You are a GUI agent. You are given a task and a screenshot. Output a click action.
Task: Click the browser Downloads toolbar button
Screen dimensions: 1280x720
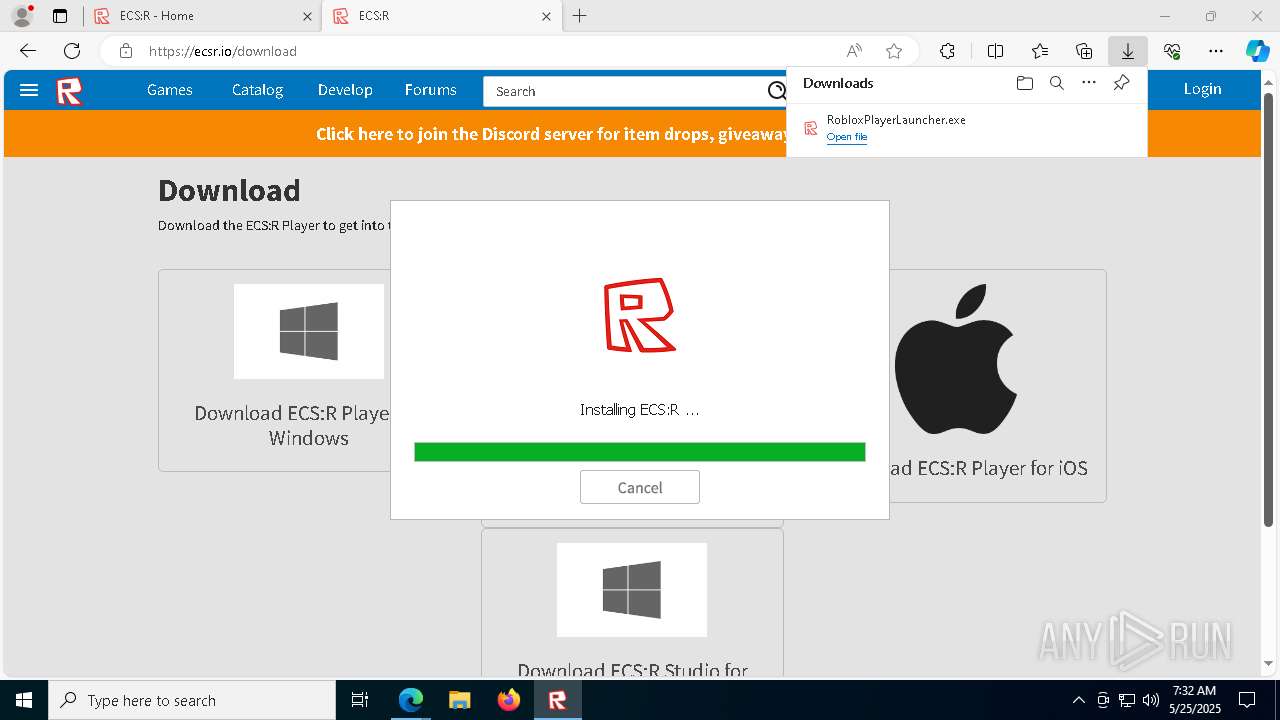point(1127,51)
